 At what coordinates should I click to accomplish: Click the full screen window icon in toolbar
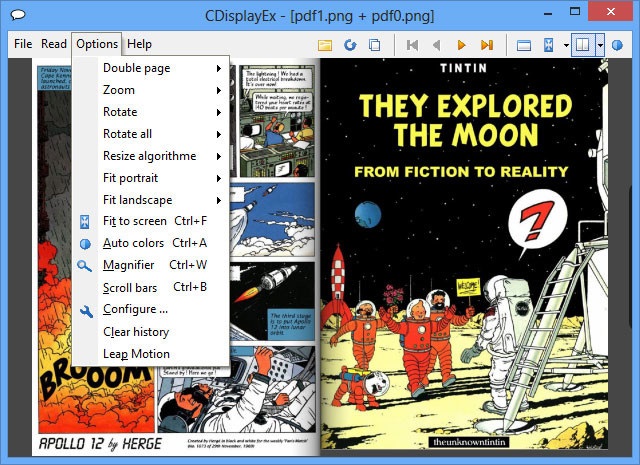click(x=524, y=45)
